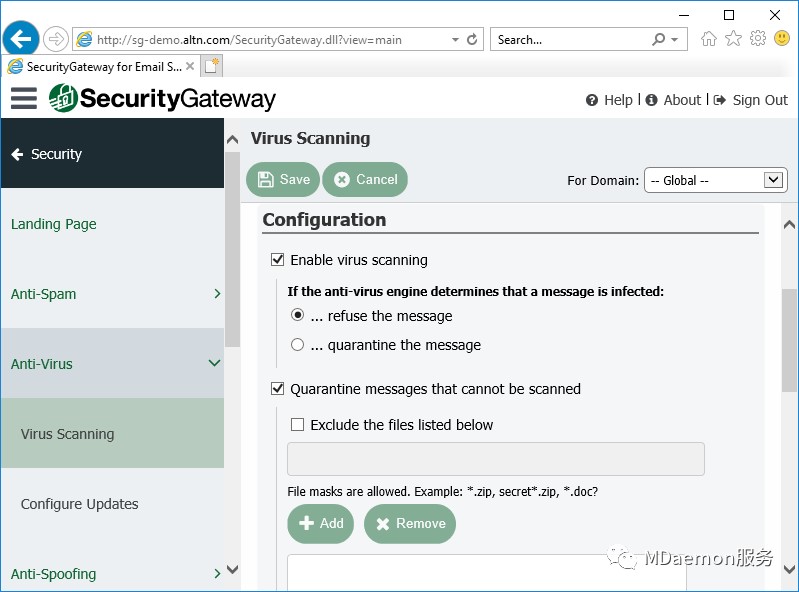
Task: Click the search magnifier icon
Action: (x=658, y=39)
